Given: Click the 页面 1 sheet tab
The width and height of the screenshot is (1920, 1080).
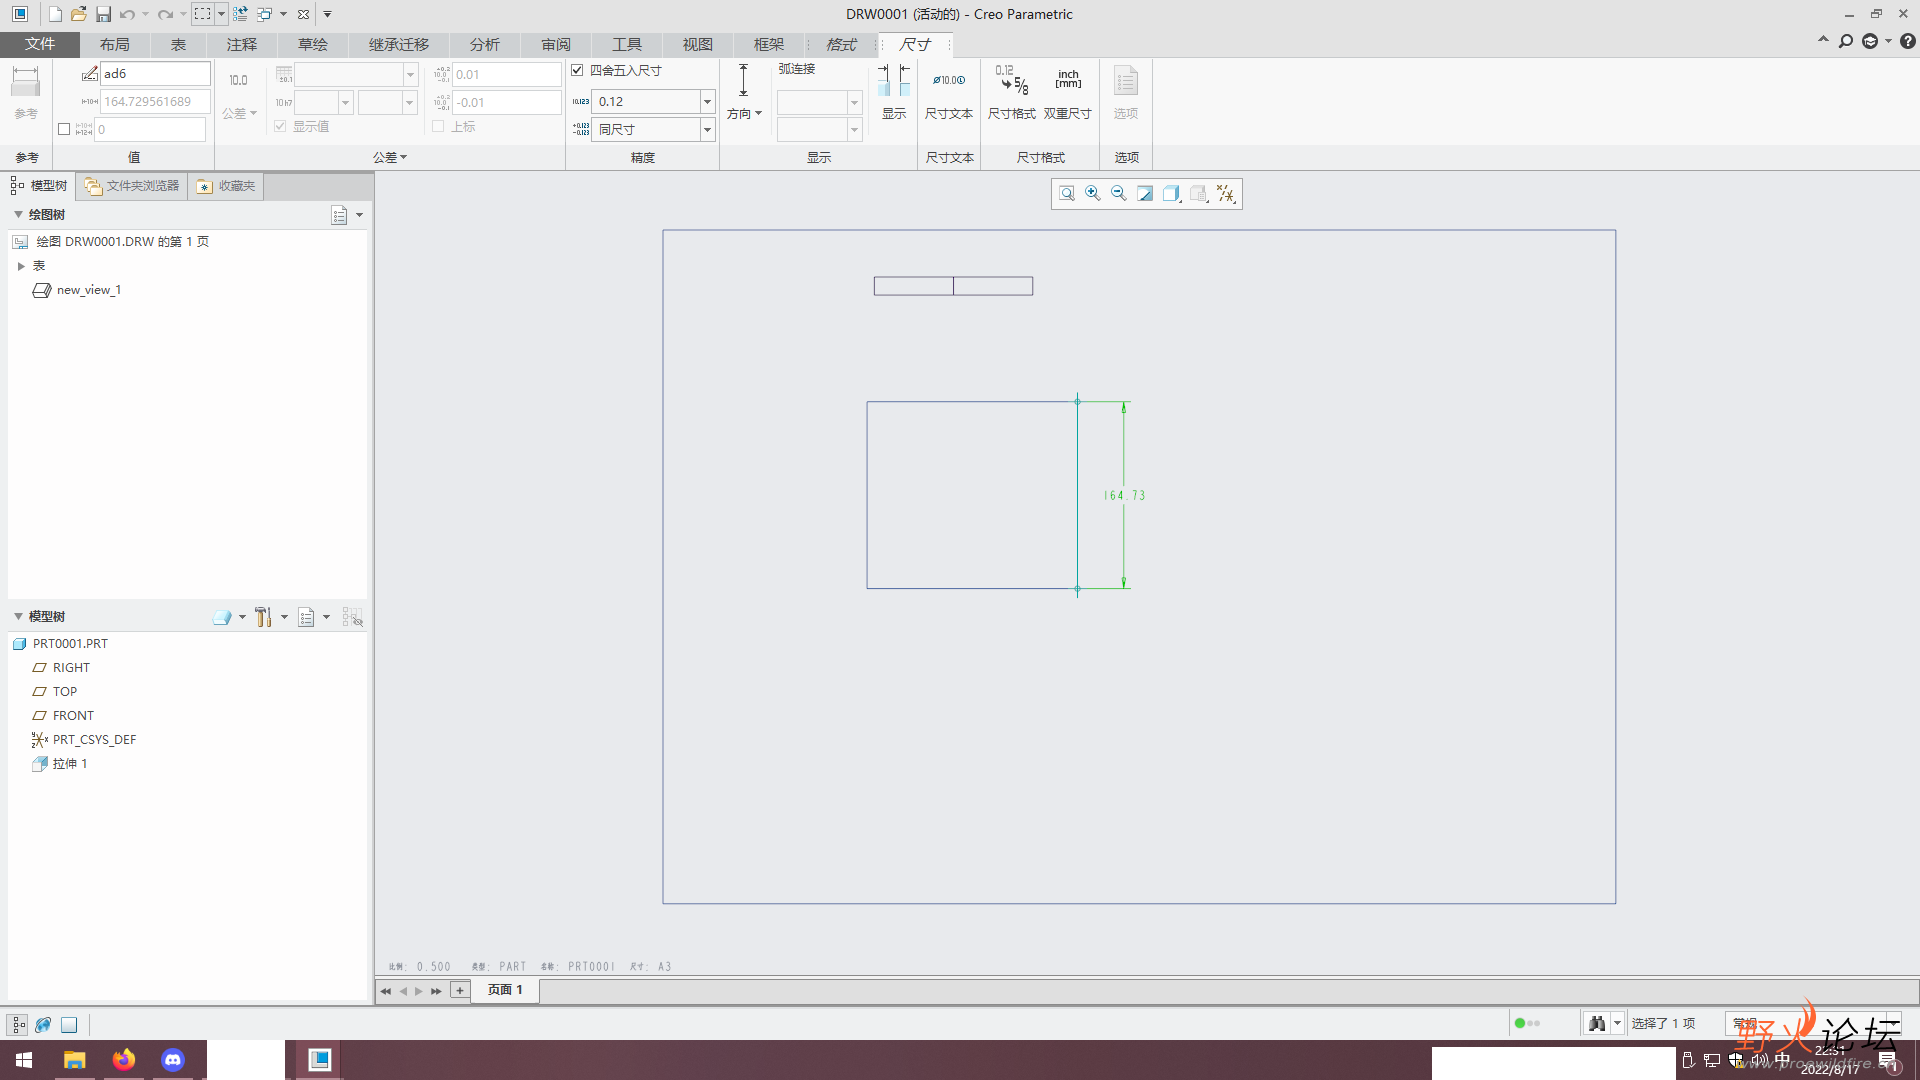Looking at the screenshot, I should tap(505, 990).
